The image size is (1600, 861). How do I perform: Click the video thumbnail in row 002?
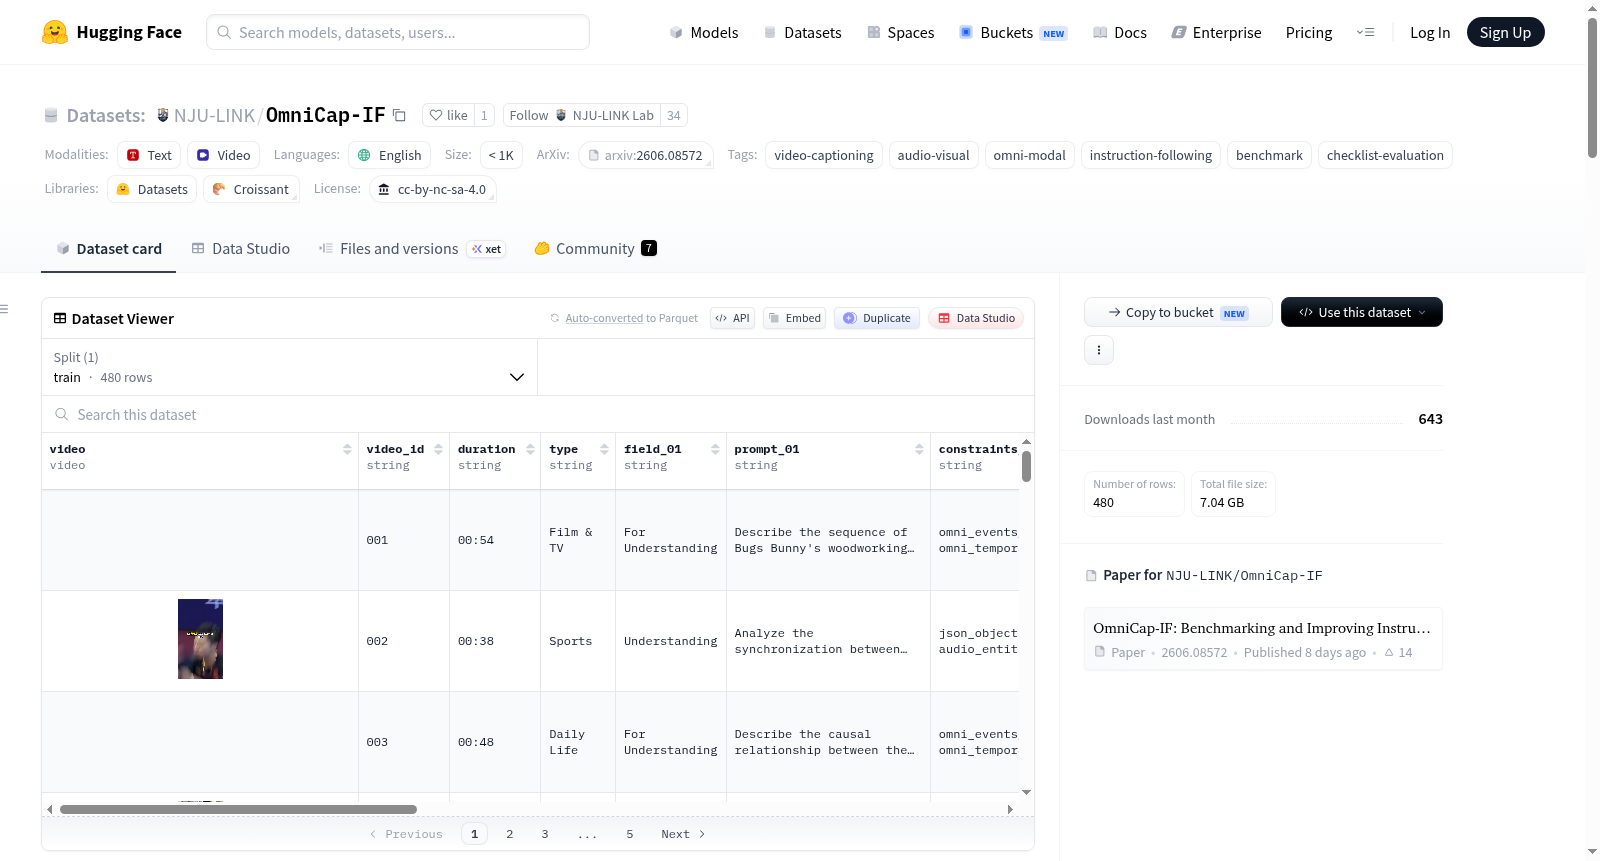[200, 639]
